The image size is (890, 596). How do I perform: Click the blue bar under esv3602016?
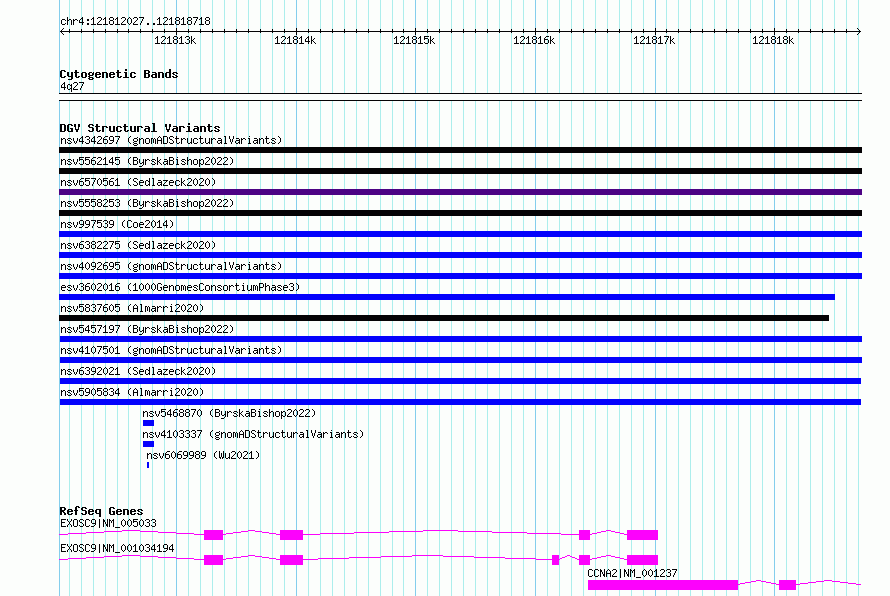447,297
